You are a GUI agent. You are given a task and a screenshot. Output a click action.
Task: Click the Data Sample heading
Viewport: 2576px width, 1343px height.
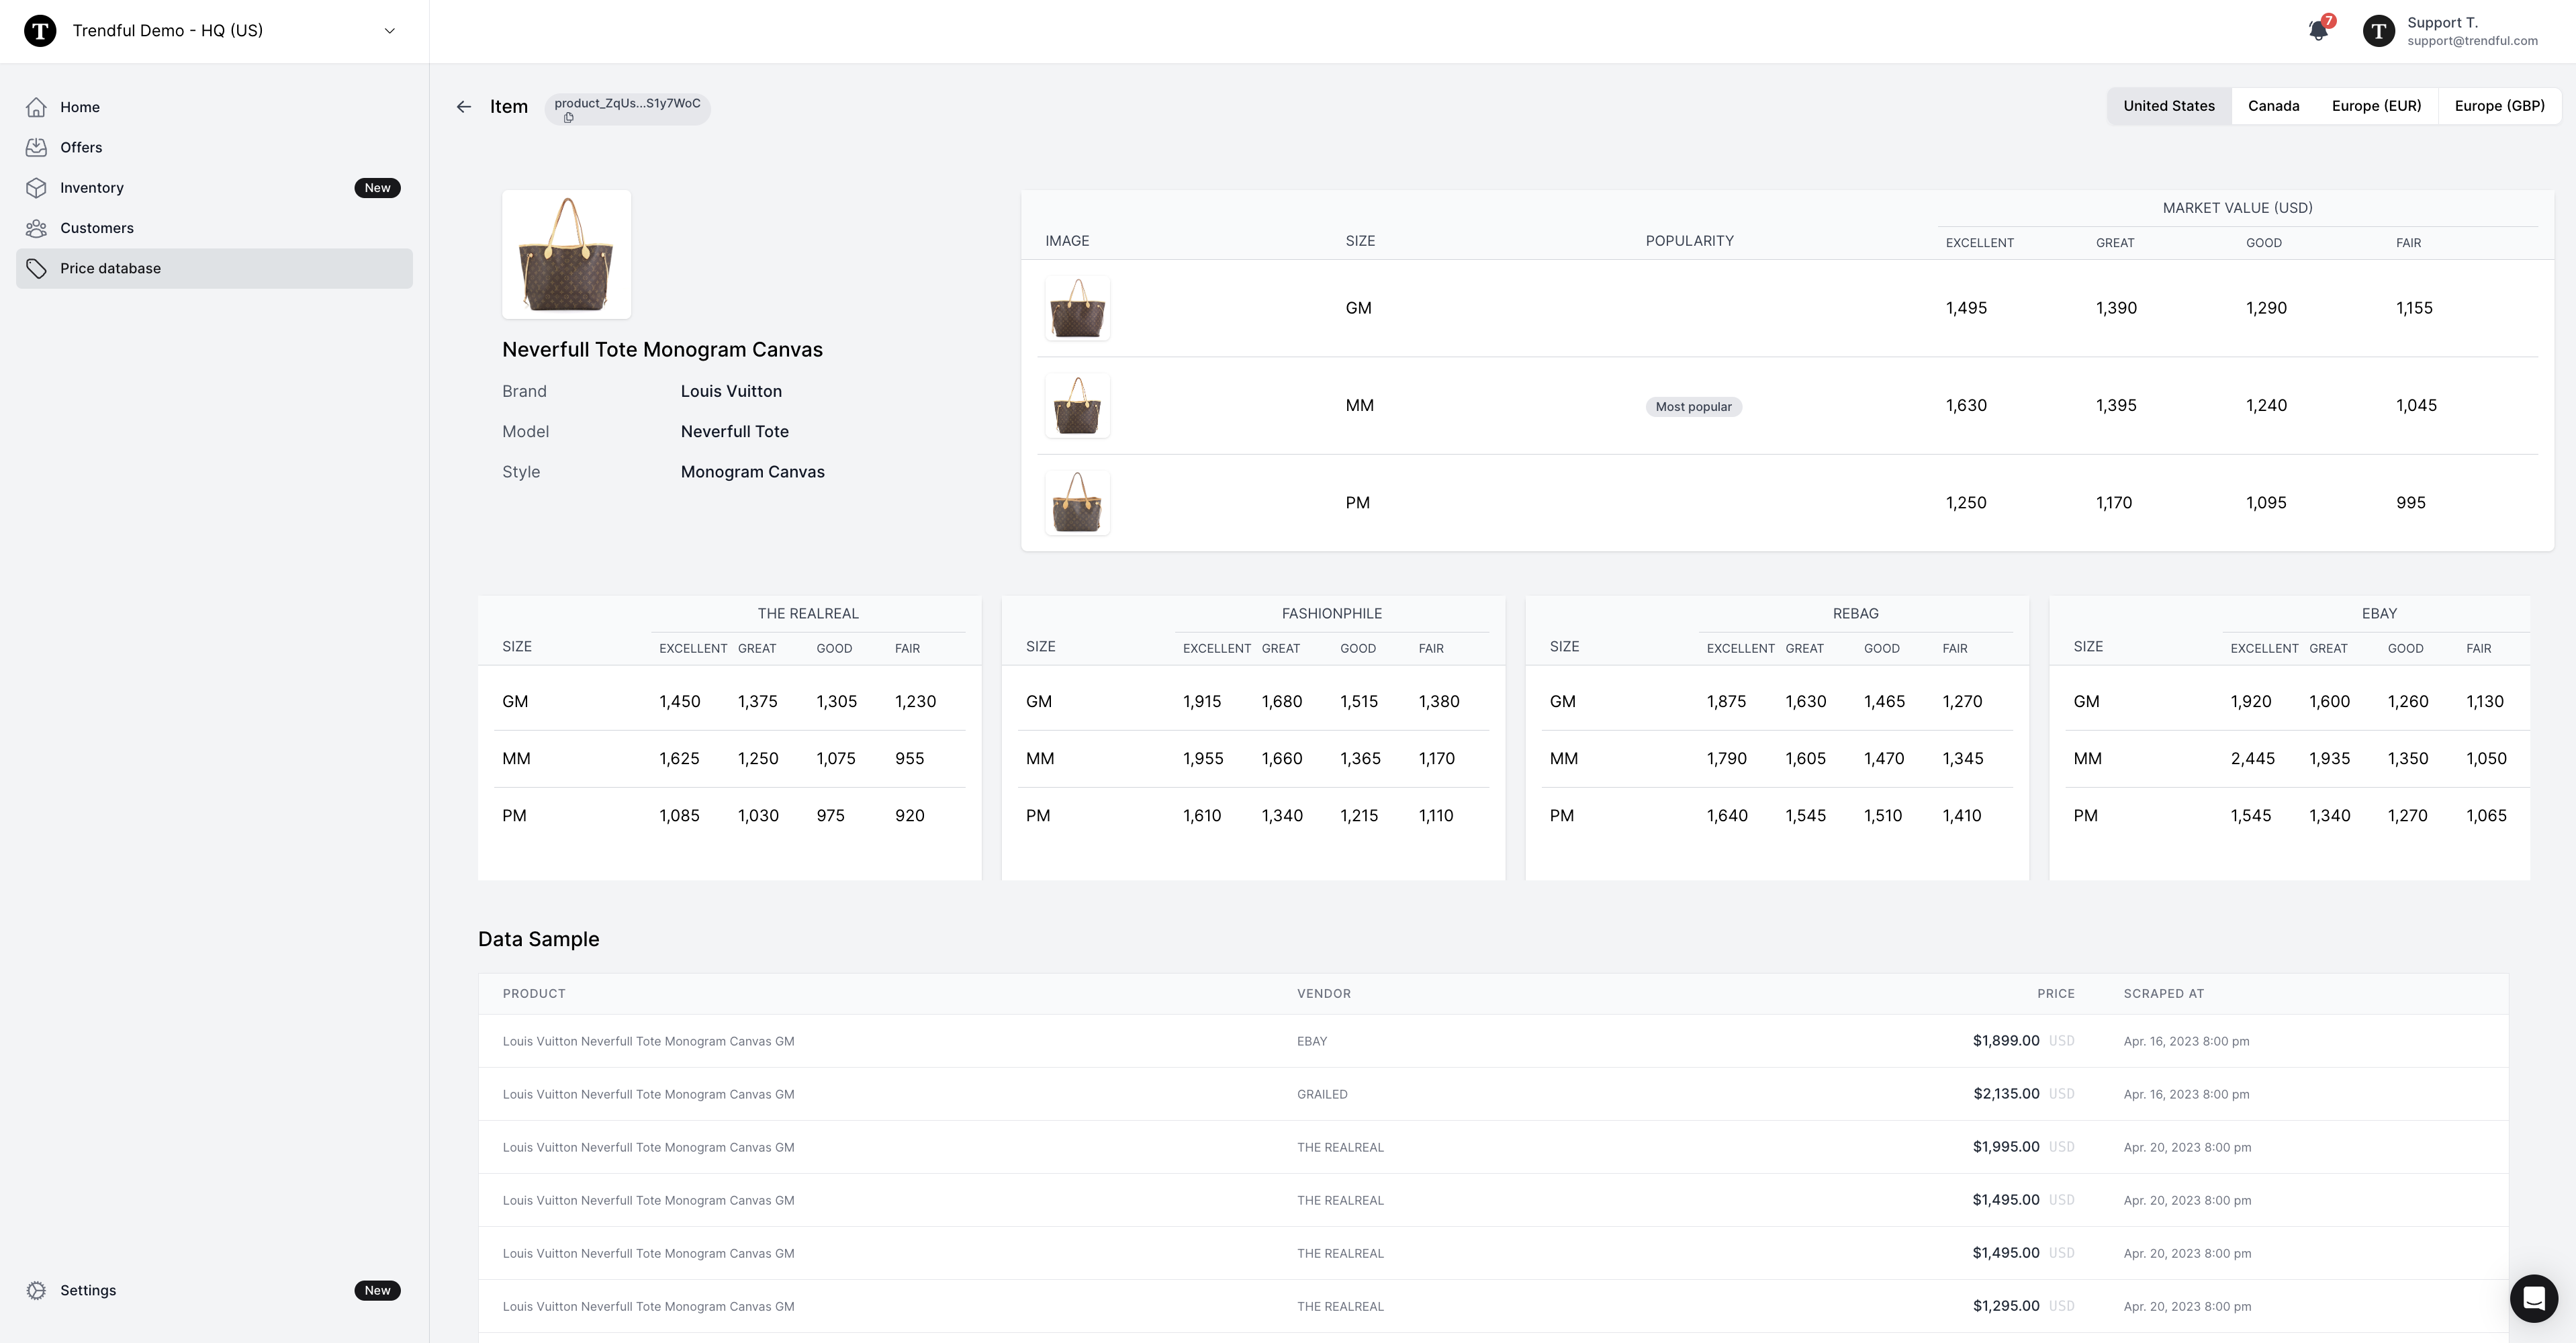pyautogui.click(x=538, y=939)
